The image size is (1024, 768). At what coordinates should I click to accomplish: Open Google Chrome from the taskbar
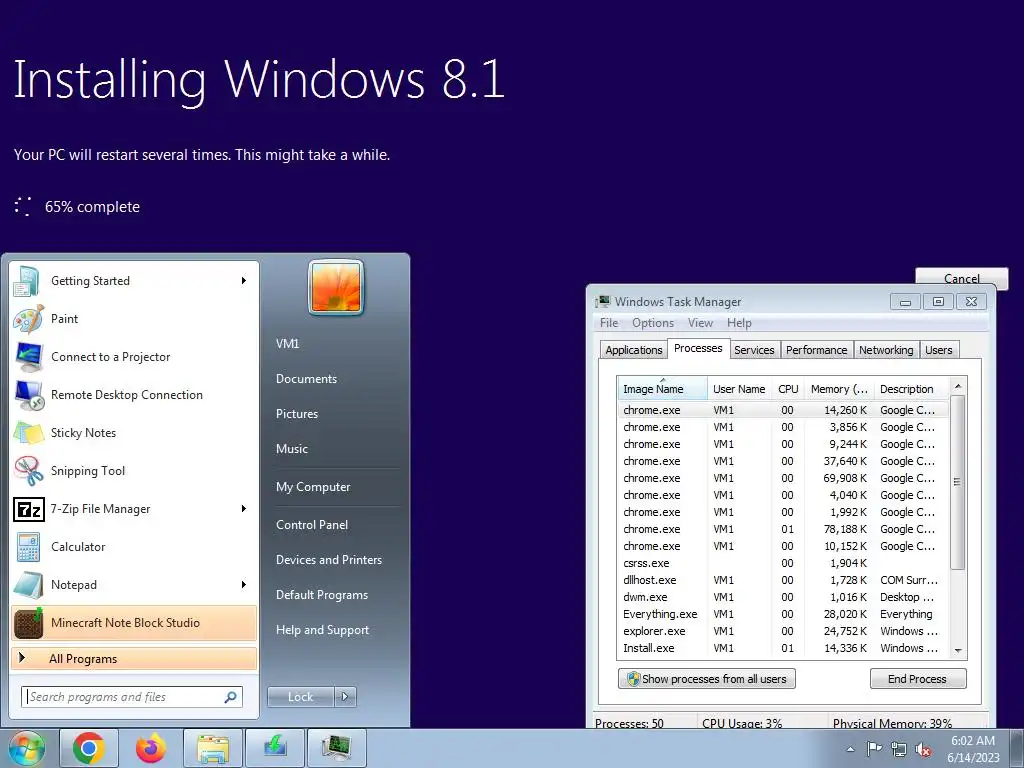click(x=89, y=748)
